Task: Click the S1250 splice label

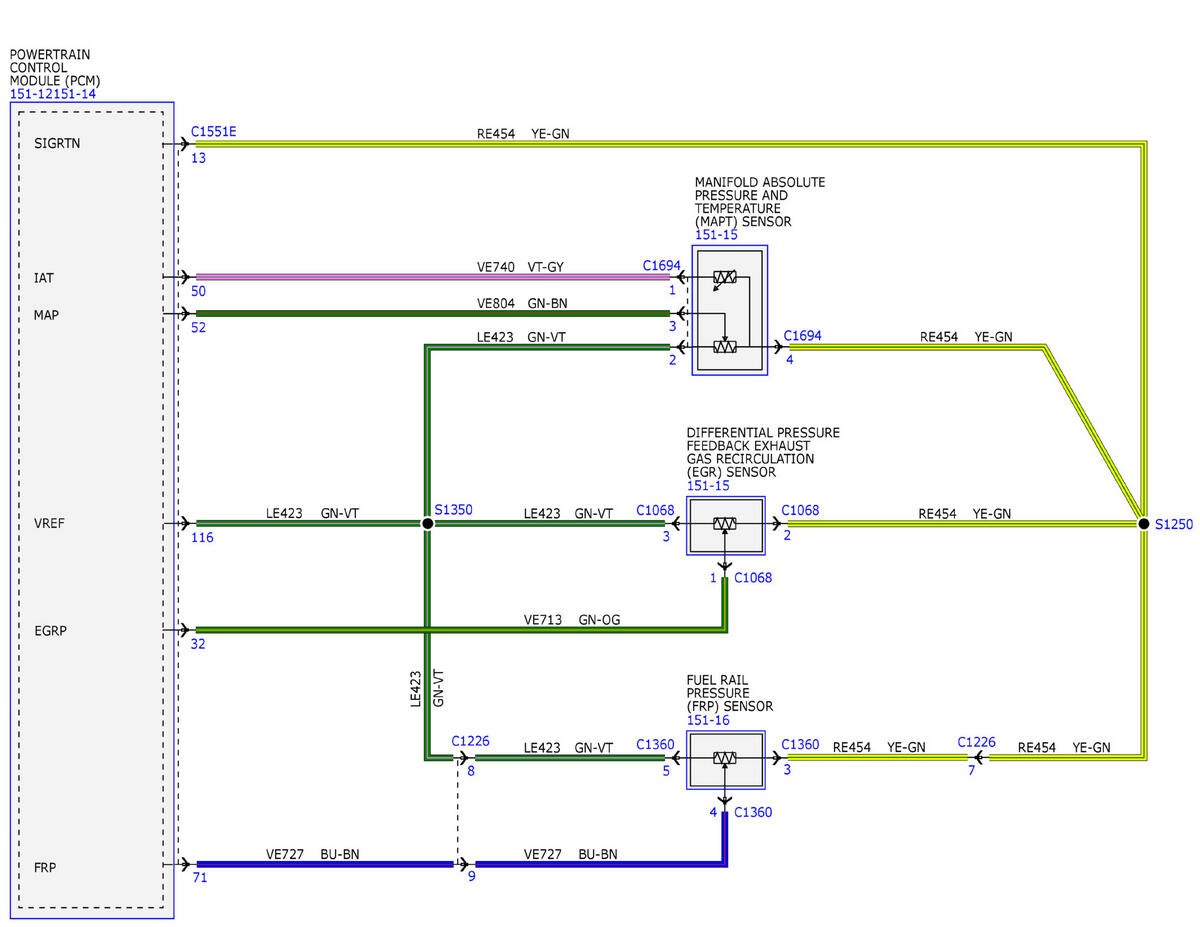Action: 1174,524
